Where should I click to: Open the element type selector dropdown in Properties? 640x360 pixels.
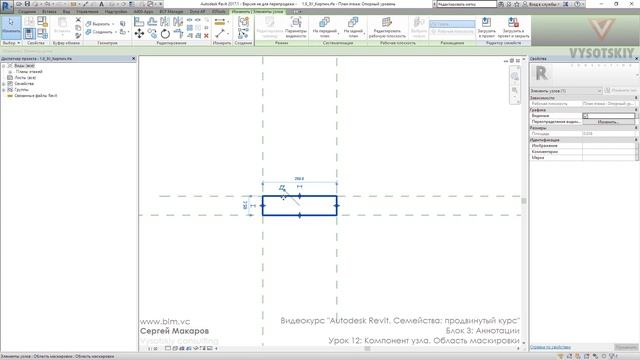(x=565, y=91)
